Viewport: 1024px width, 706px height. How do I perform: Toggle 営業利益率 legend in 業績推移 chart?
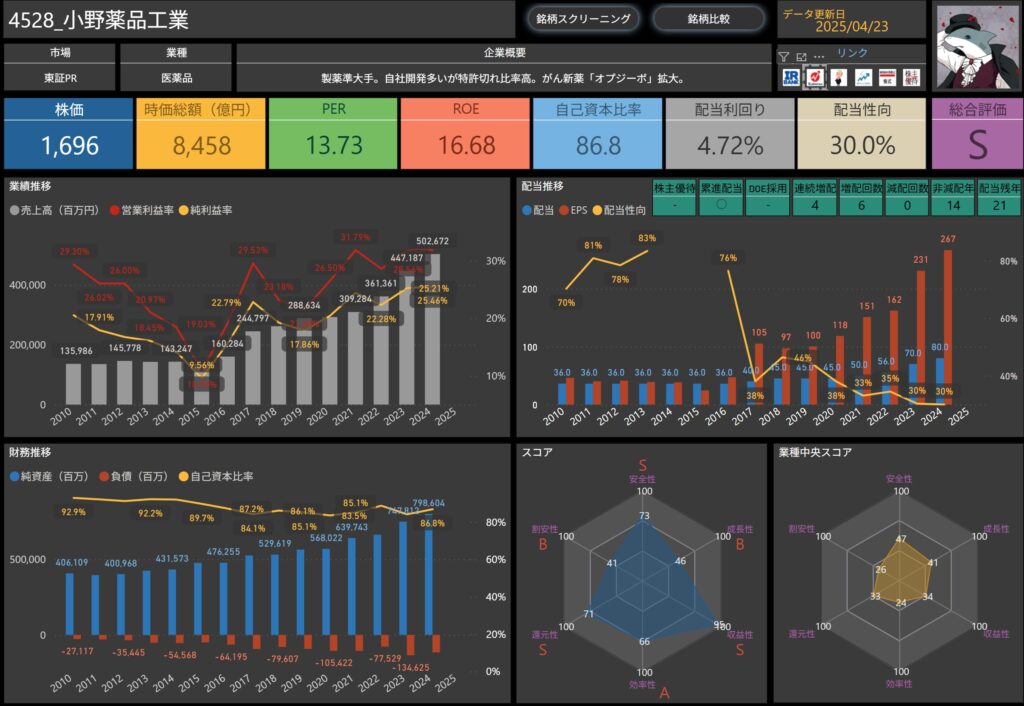[x=142, y=210]
